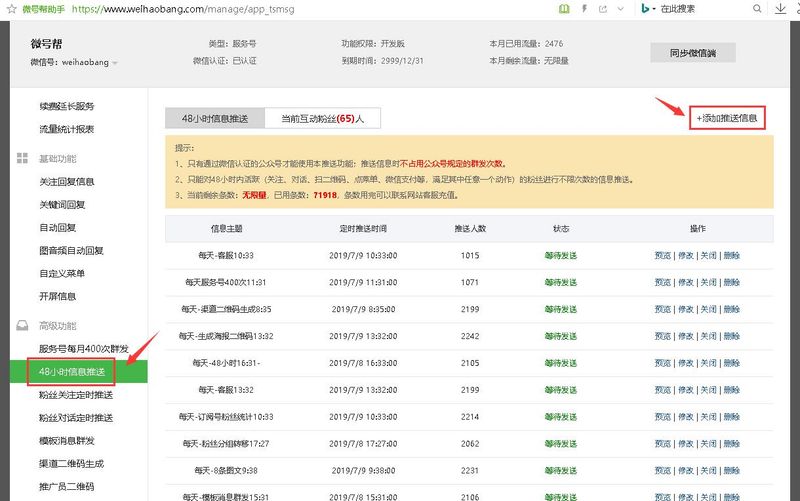Switch to the 48小时信息推送 tab

click(215, 118)
